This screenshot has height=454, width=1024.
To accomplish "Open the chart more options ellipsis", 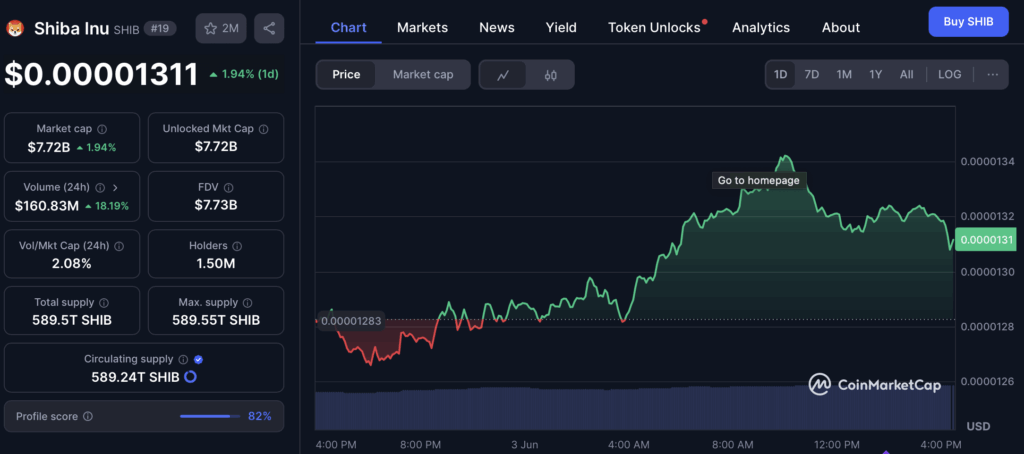I will pyautogui.click(x=993, y=74).
